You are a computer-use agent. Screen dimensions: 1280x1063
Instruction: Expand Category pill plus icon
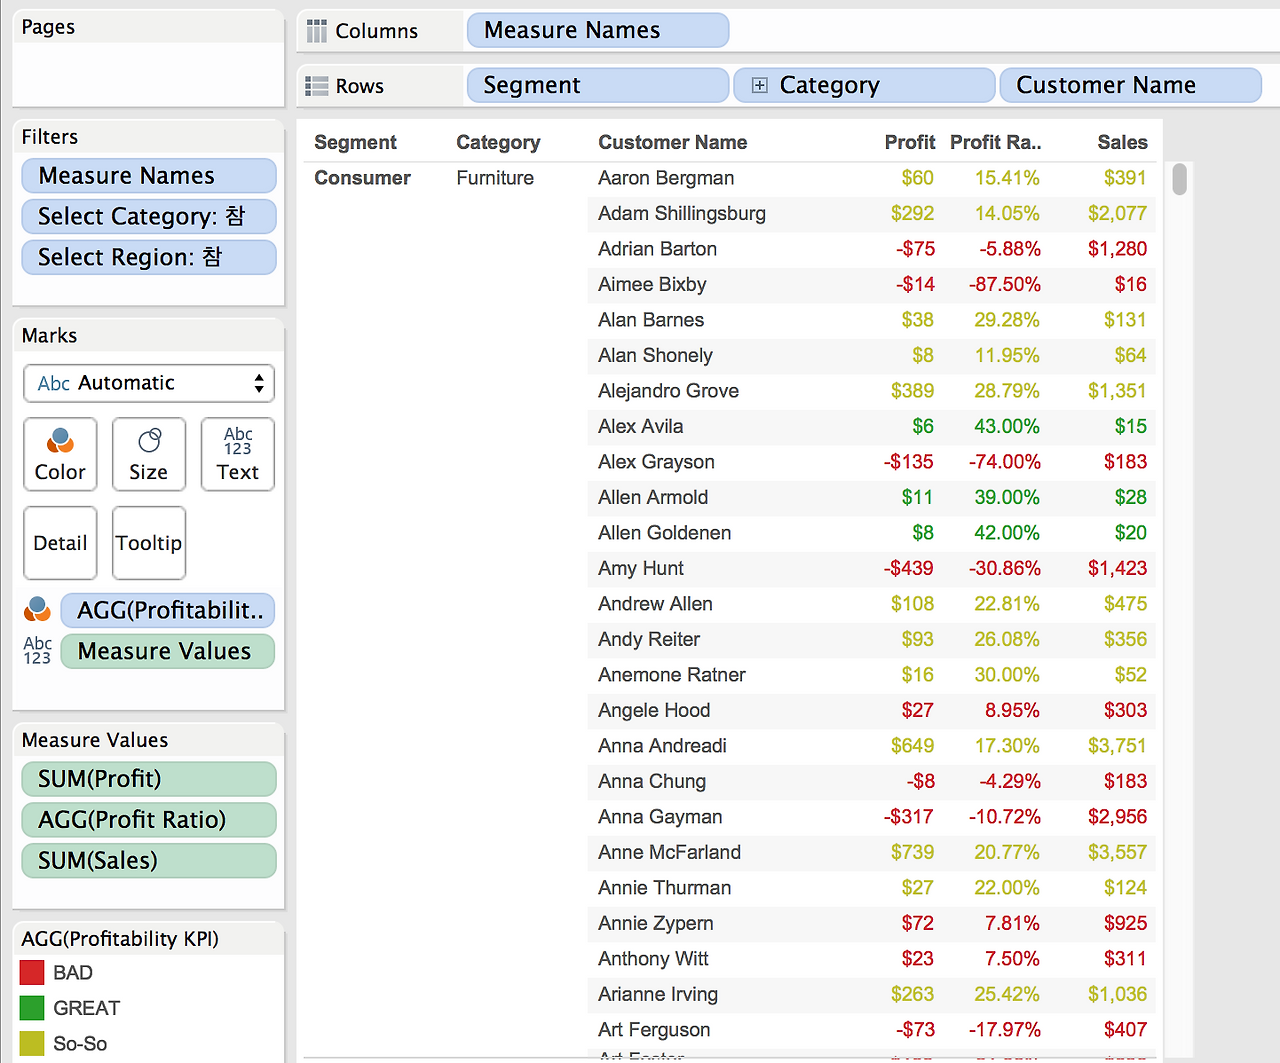[759, 85]
